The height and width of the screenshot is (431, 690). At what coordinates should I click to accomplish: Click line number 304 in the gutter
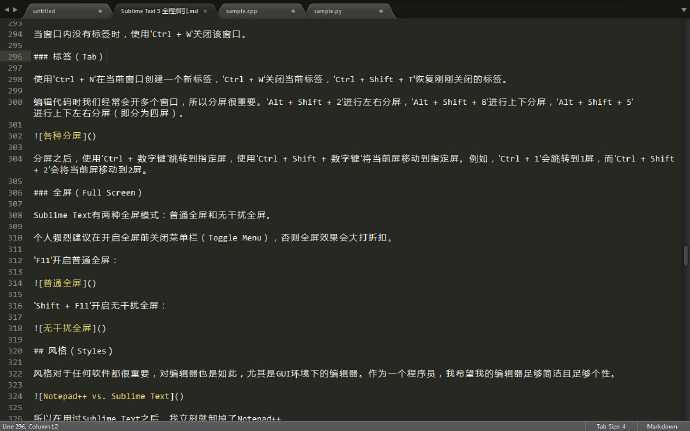point(15,158)
